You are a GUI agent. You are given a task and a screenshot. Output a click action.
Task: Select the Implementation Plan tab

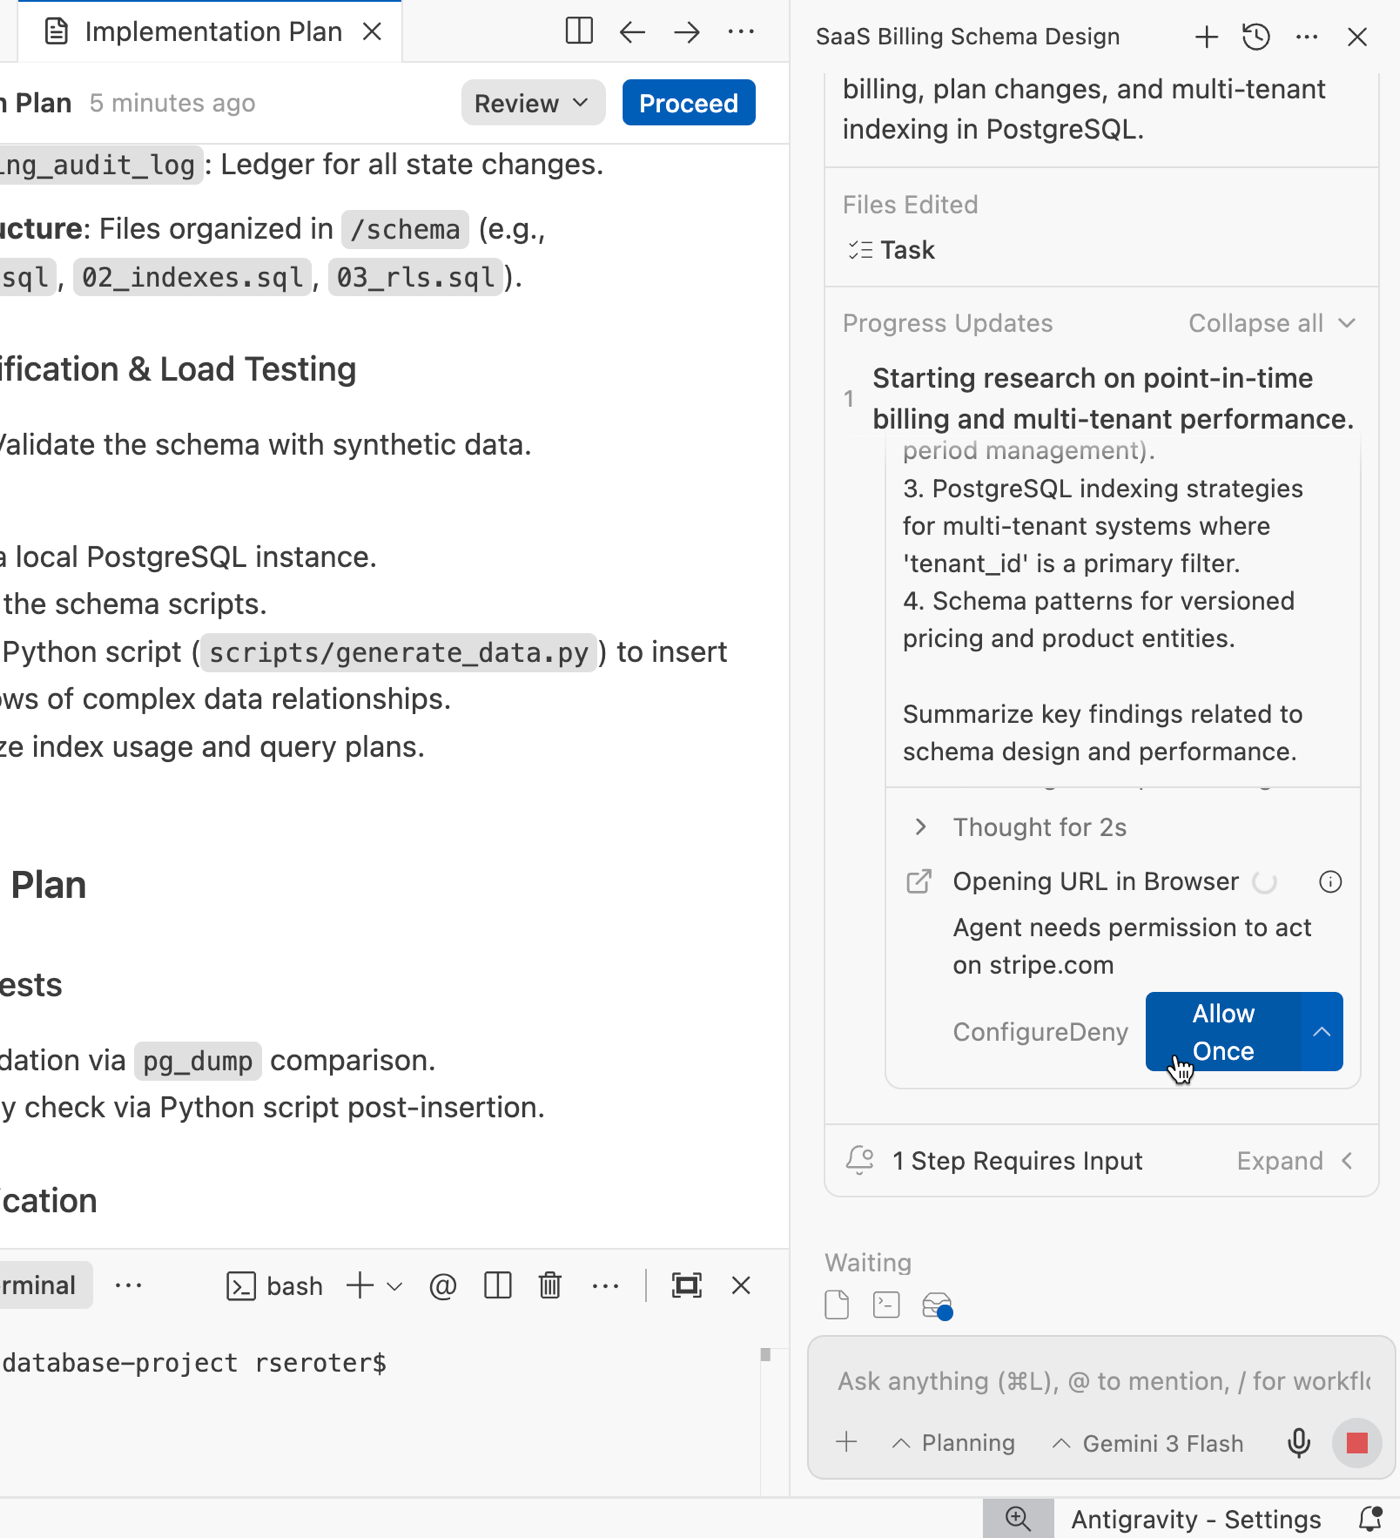click(213, 32)
